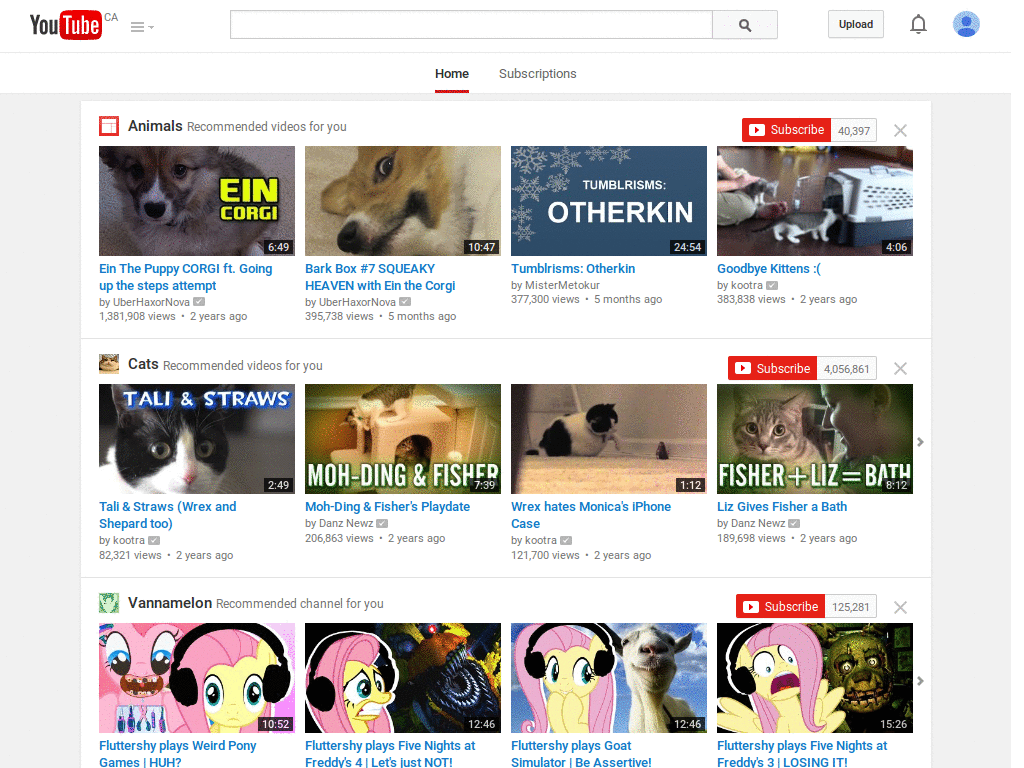Image resolution: width=1024 pixels, height=768 pixels.
Task: Open the Vannamelon section heading
Action: (170, 603)
